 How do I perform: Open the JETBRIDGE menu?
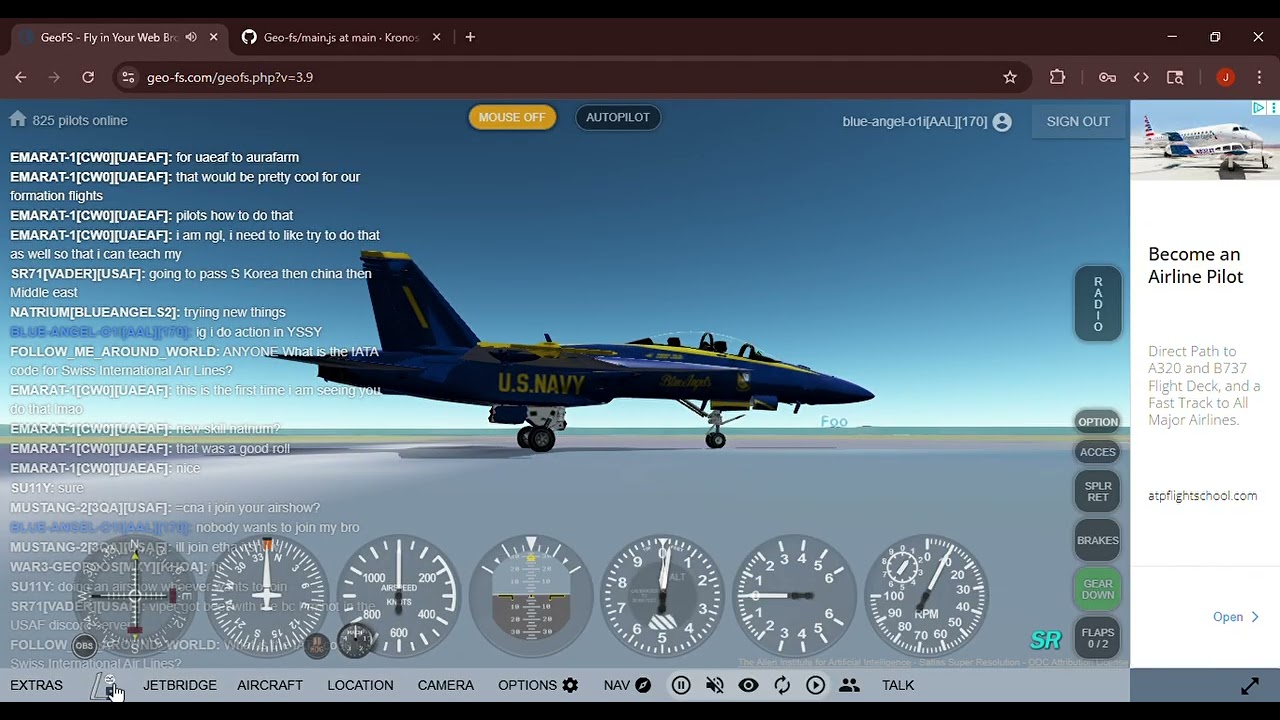click(x=180, y=685)
